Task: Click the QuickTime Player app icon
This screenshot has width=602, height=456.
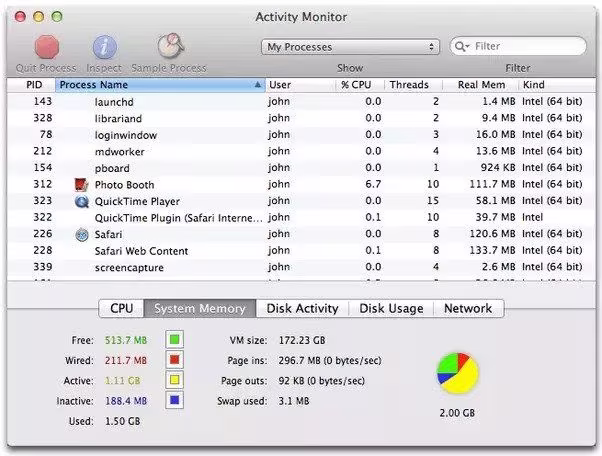Action: (x=81, y=202)
